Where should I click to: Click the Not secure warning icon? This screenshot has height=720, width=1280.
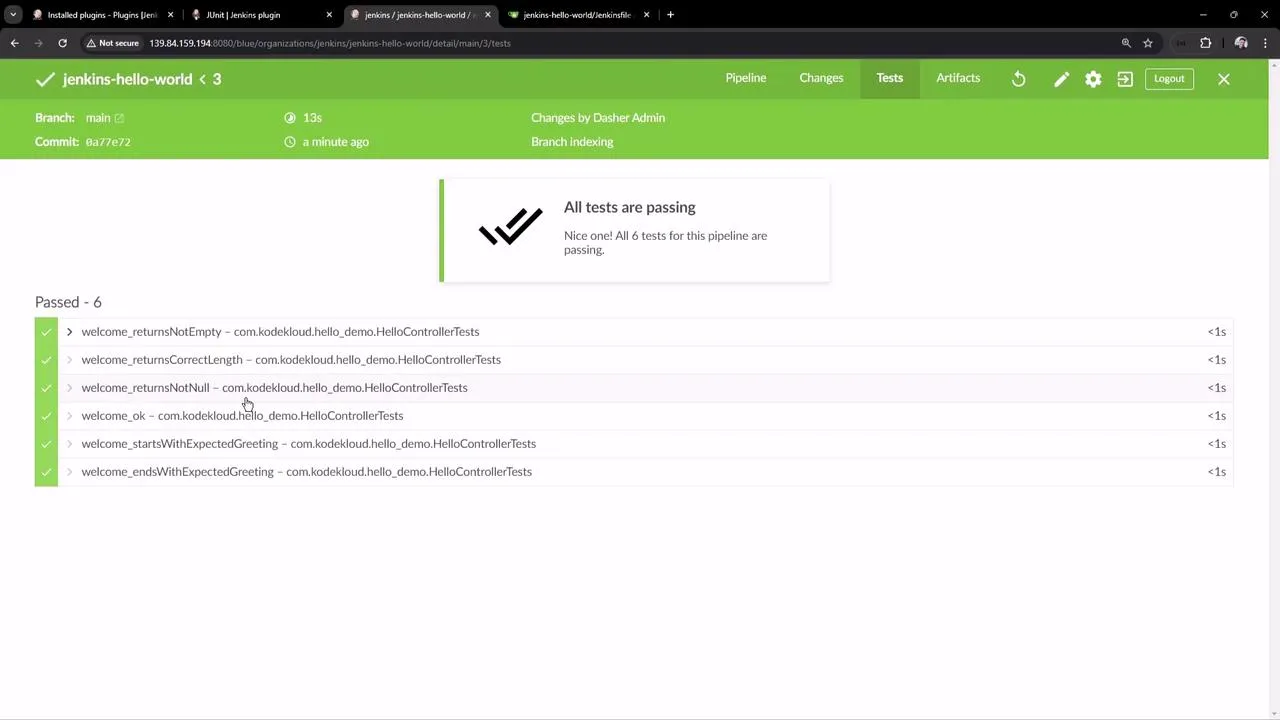89,43
